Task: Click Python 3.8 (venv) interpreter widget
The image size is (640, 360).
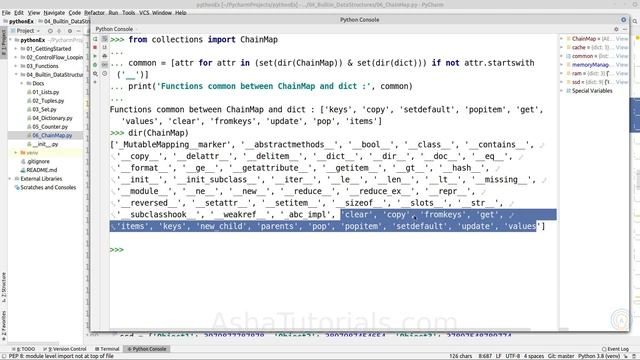Action: coord(599,356)
